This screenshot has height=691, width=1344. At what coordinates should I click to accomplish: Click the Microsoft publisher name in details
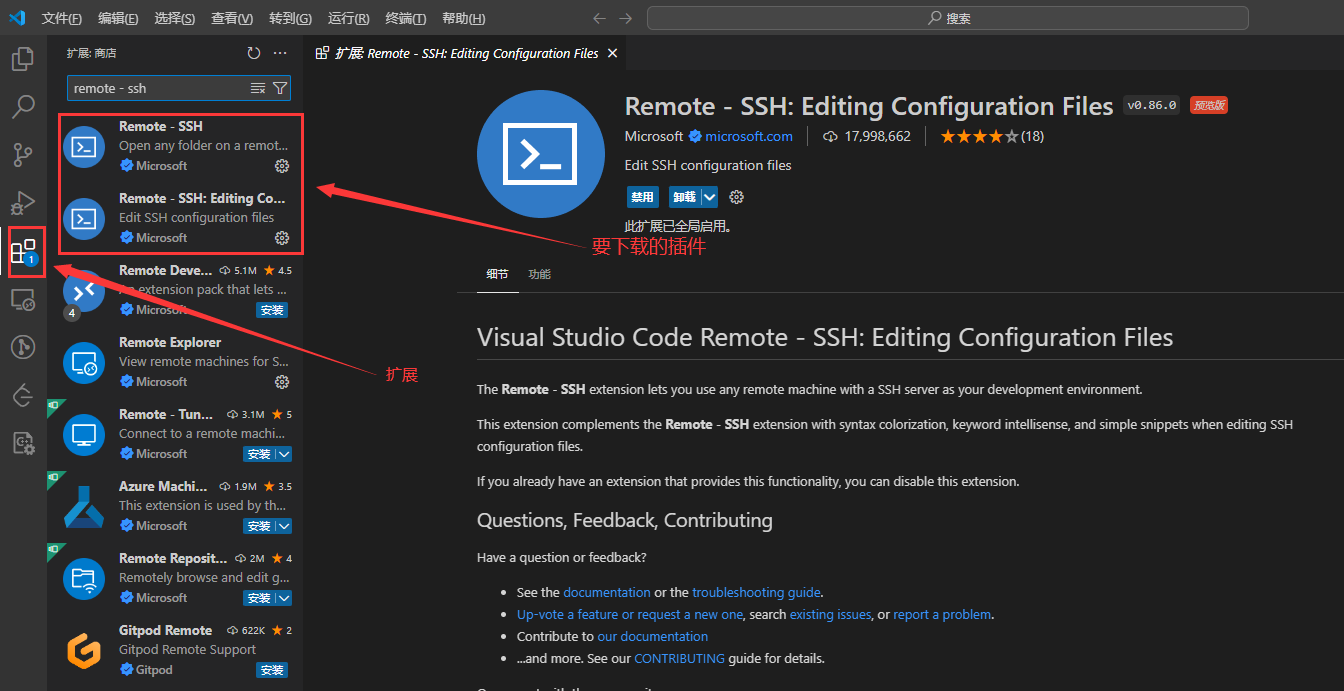click(654, 136)
